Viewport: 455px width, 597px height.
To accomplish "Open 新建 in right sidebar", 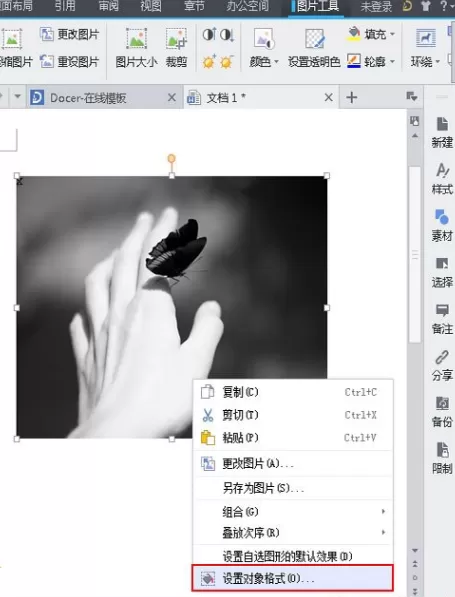I will 442,132.
